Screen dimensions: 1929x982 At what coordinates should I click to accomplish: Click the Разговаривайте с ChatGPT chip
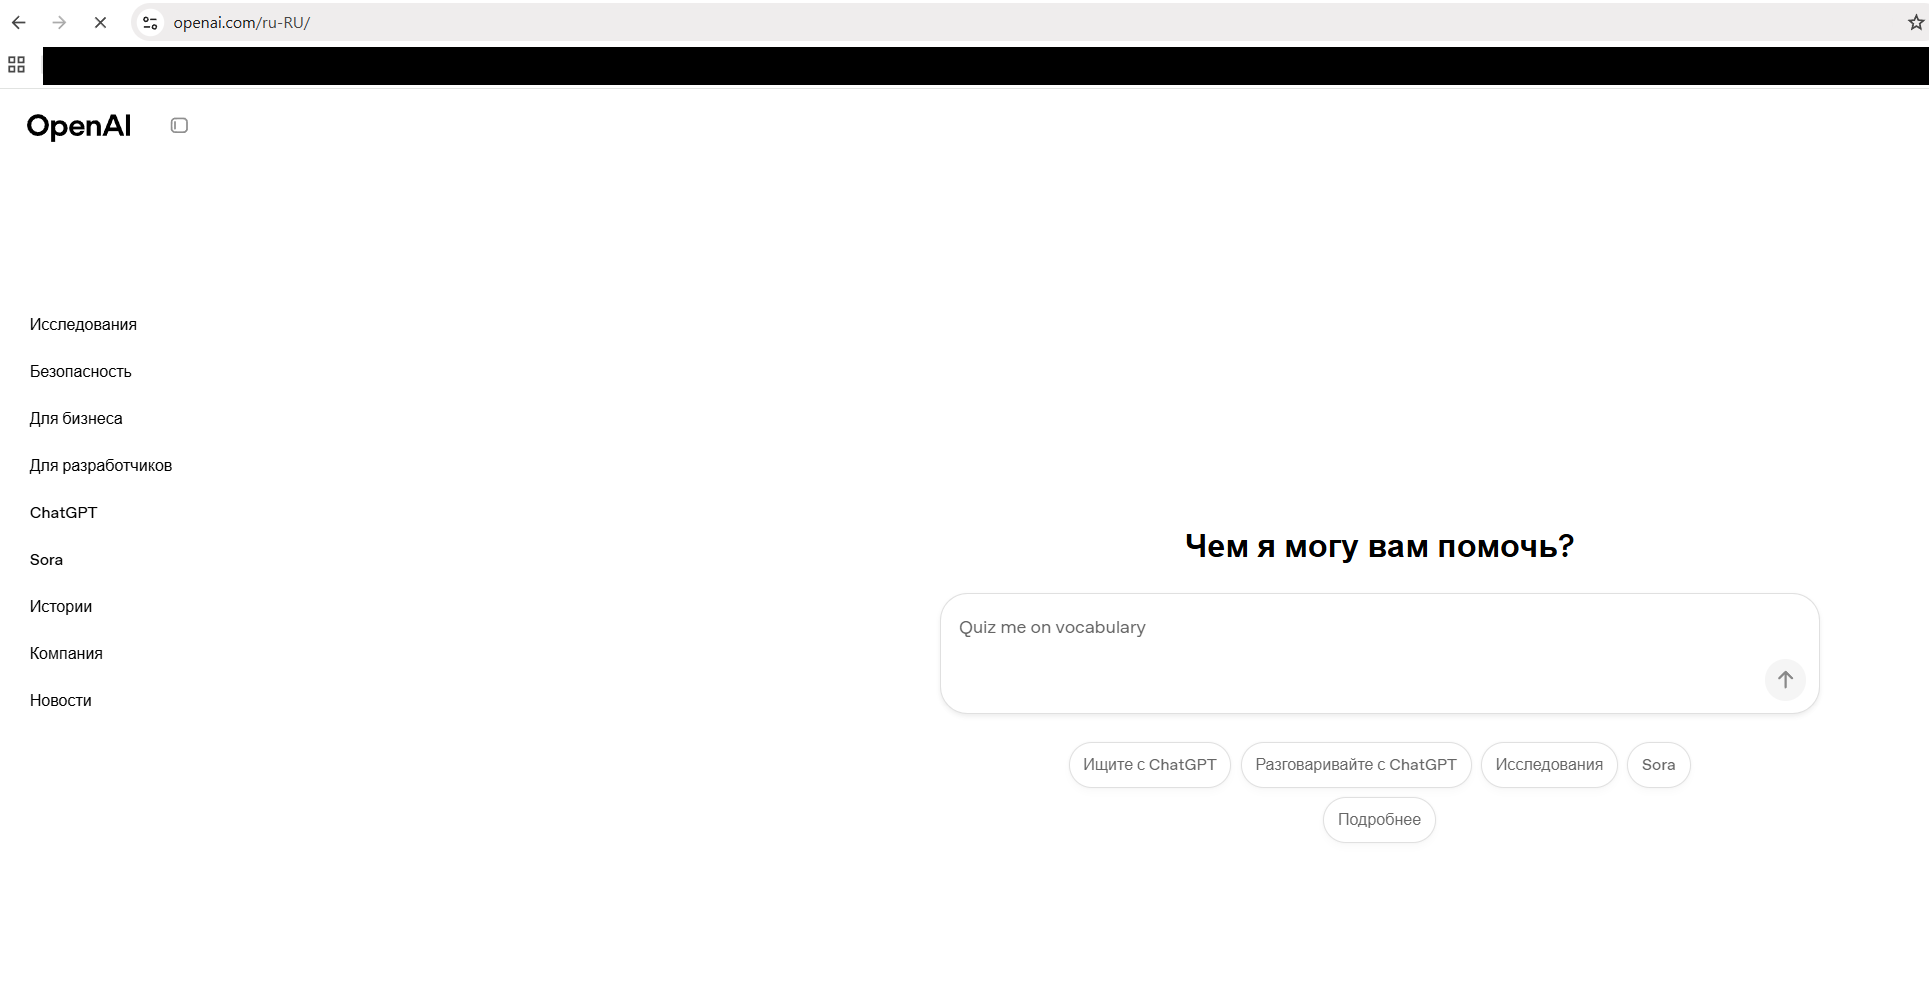[x=1356, y=765]
